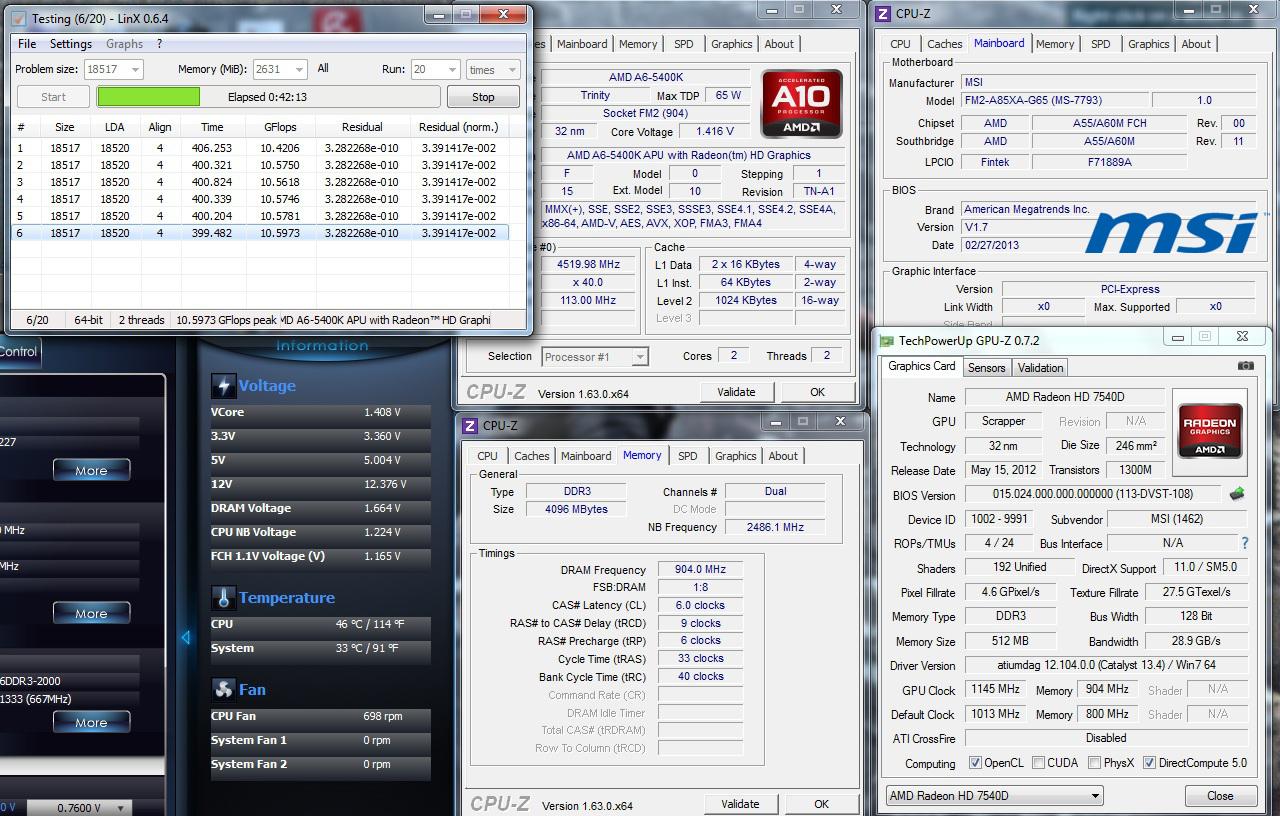The height and width of the screenshot is (816, 1280).
Task: Click the CPU Fan 698 rpm reading
Action: click(x=382, y=716)
